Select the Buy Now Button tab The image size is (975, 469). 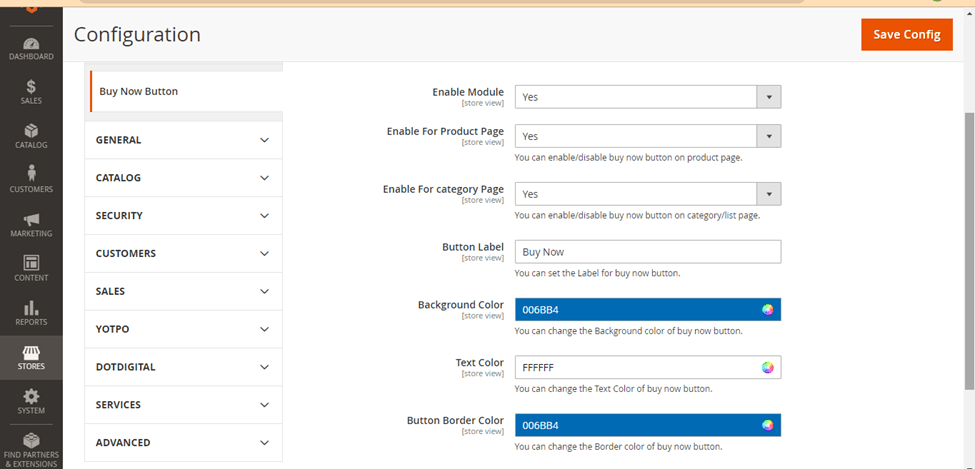187,91
